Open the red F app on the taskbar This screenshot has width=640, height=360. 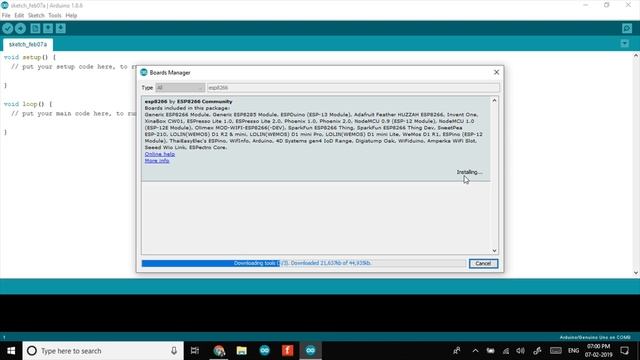pos(287,351)
